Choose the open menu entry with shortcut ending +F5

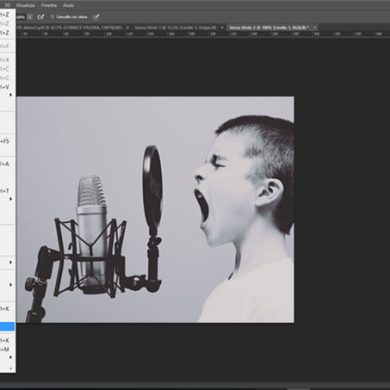click(x=8, y=141)
